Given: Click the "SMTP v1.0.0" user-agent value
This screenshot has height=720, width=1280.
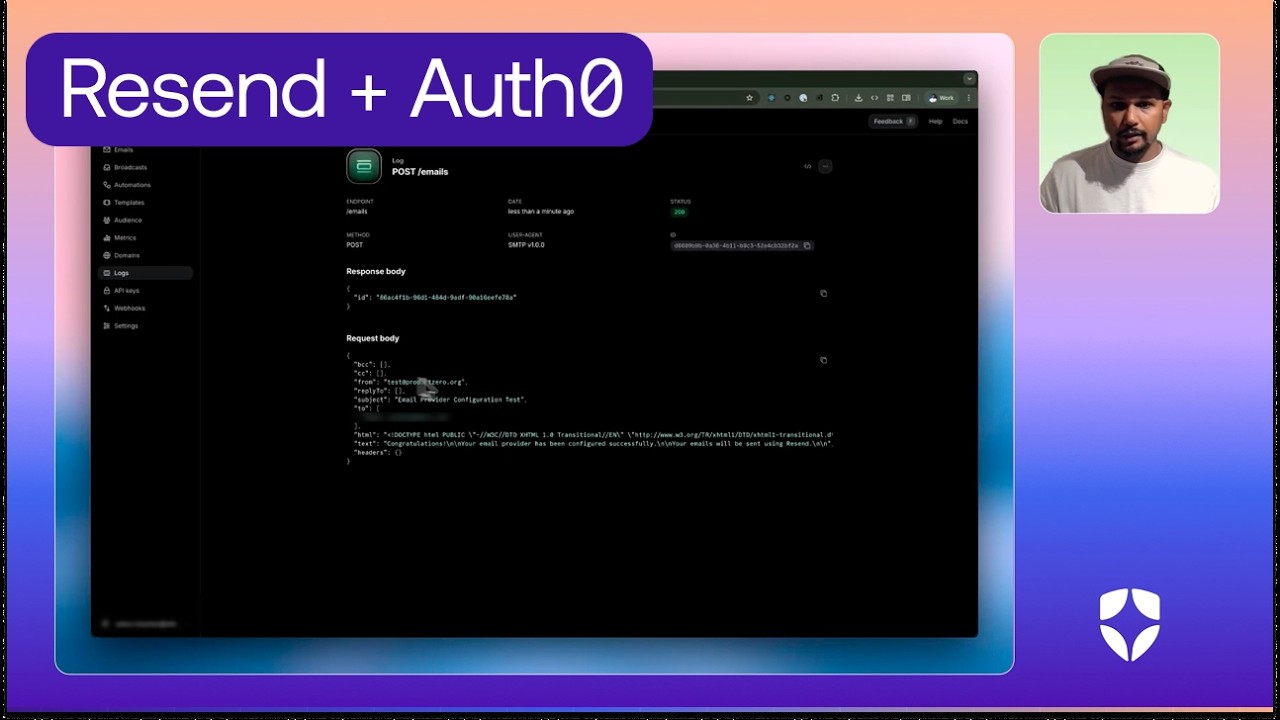Looking at the screenshot, I should [x=526, y=245].
